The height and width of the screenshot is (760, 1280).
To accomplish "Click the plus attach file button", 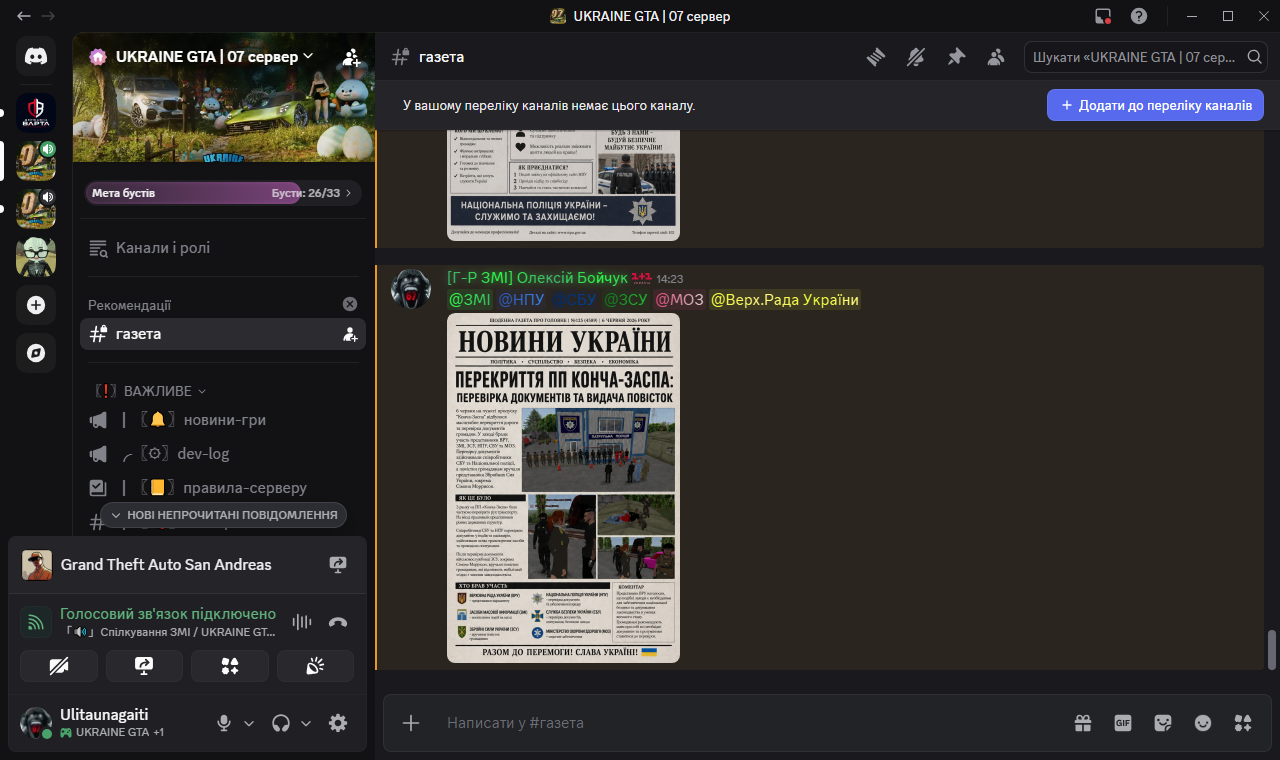I will coord(410,723).
